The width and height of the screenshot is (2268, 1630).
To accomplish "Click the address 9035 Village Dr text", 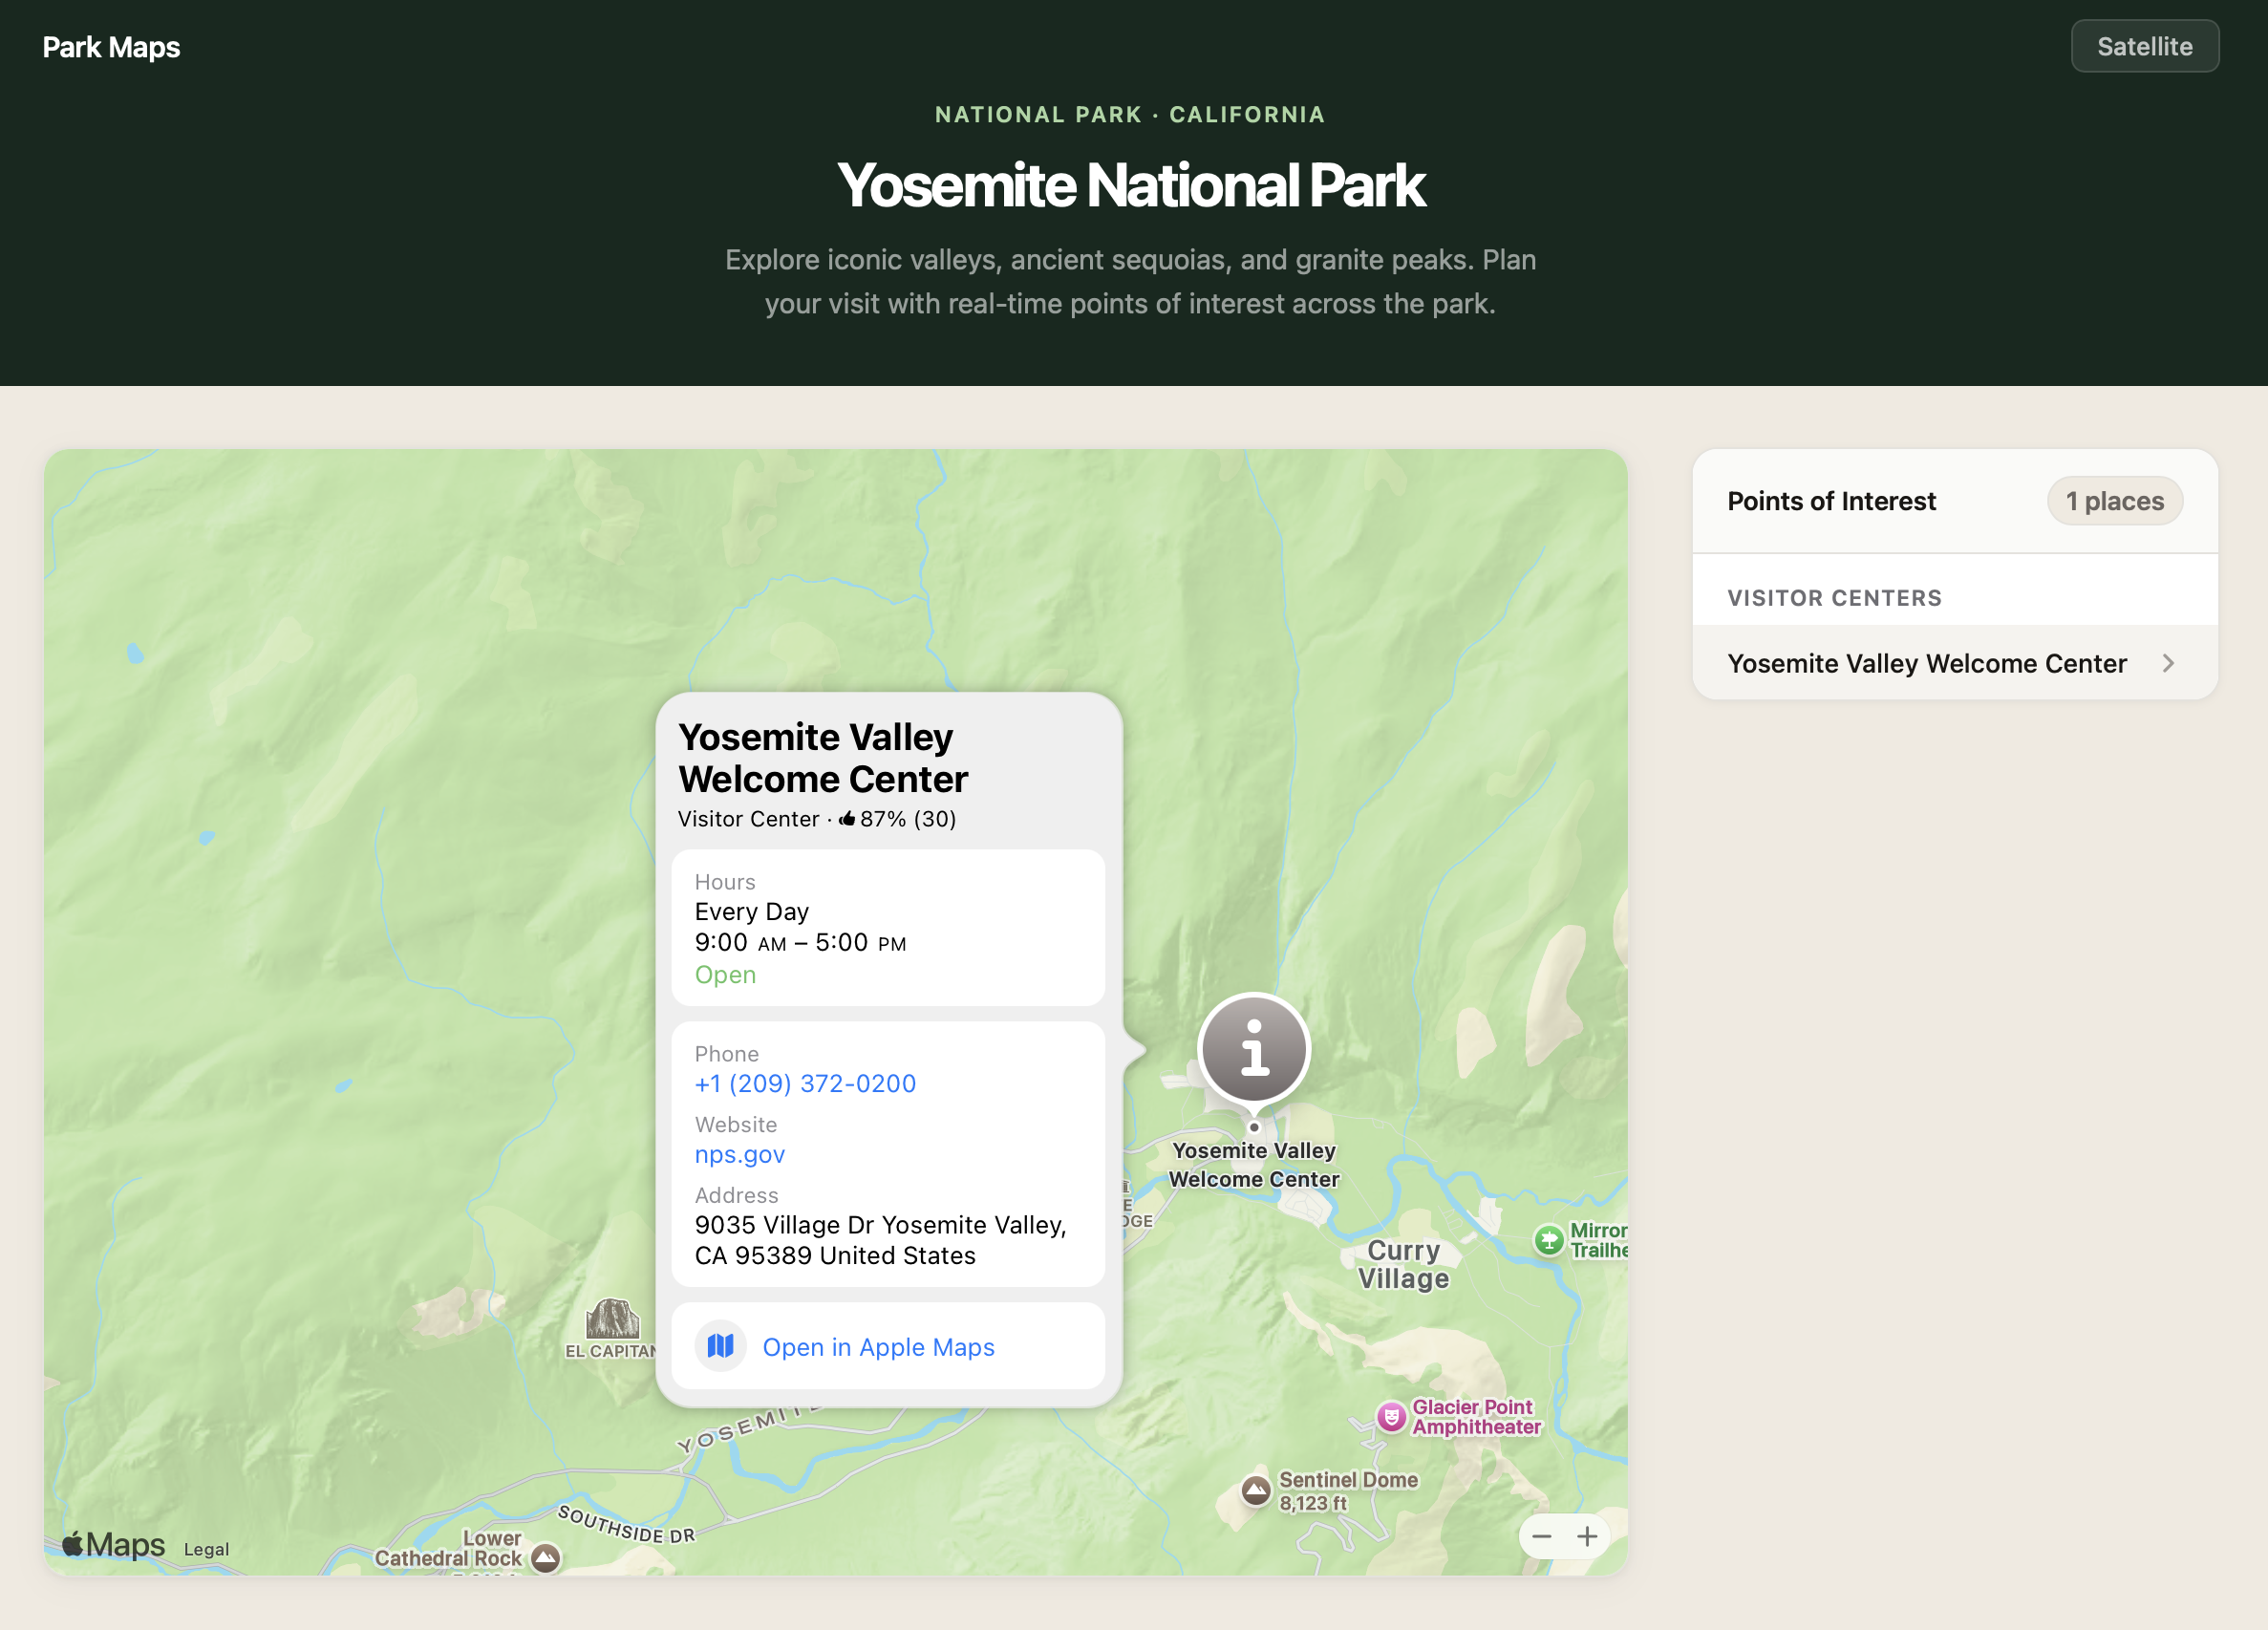I will click(x=880, y=1240).
